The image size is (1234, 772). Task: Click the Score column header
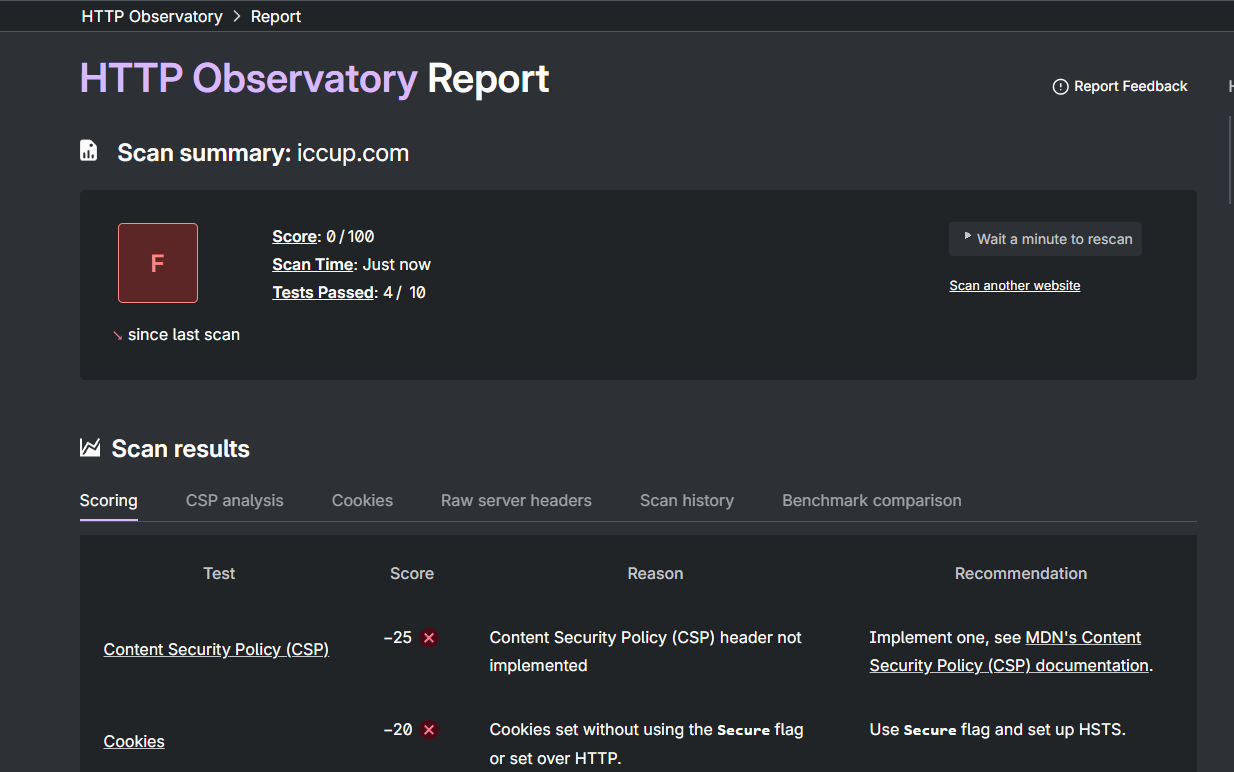[x=412, y=574]
